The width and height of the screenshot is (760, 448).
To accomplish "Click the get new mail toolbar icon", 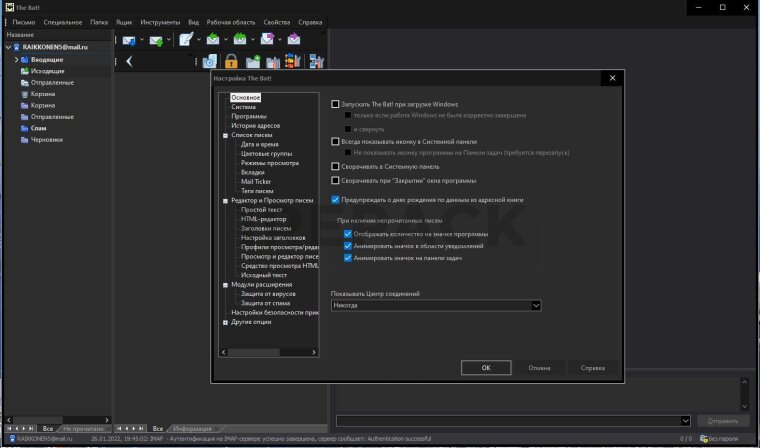I will coord(129,40).
